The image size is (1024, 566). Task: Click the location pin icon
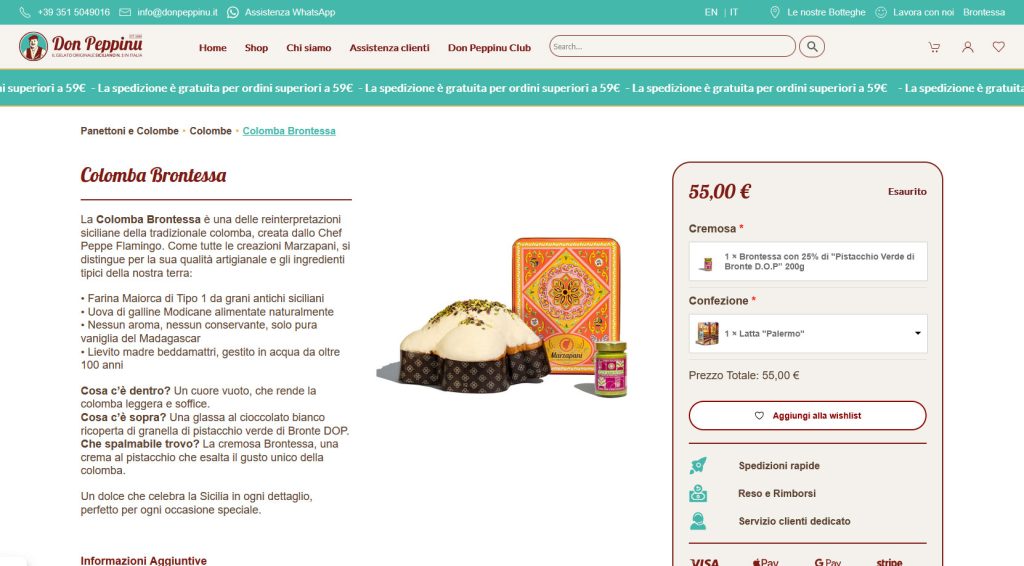coord(775,12)
